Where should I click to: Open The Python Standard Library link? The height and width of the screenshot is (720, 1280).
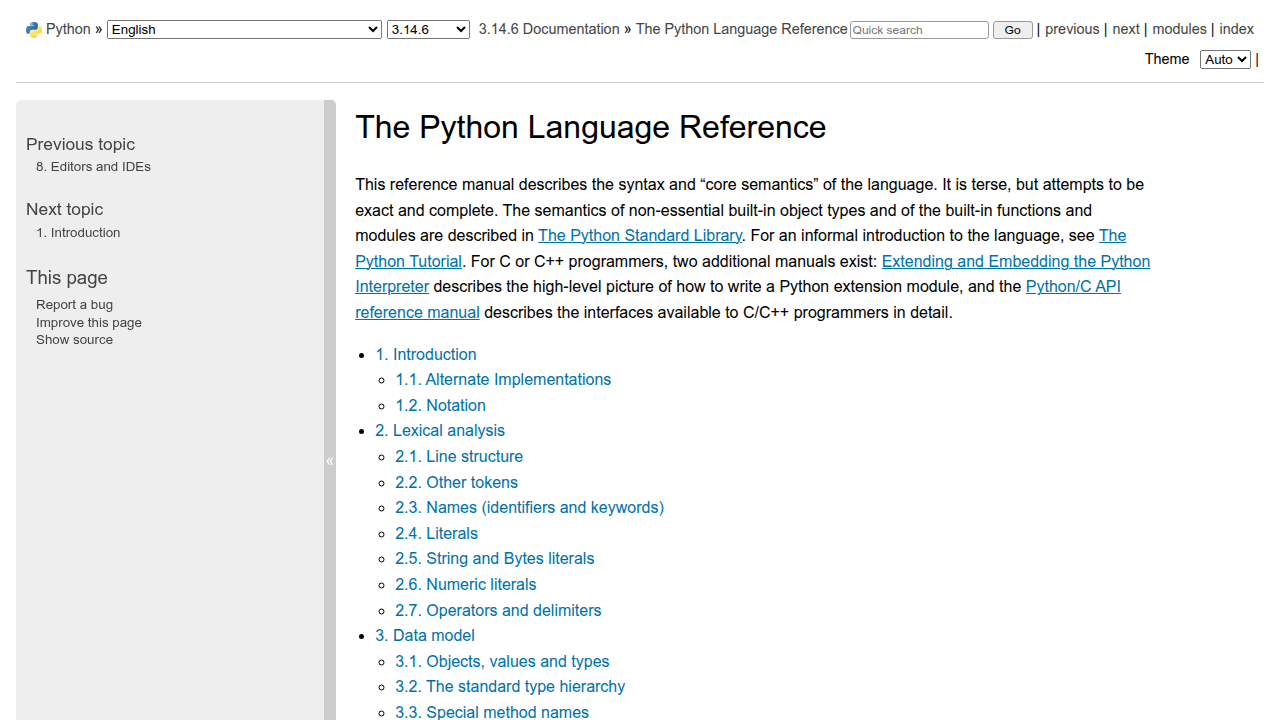[640, 236]
